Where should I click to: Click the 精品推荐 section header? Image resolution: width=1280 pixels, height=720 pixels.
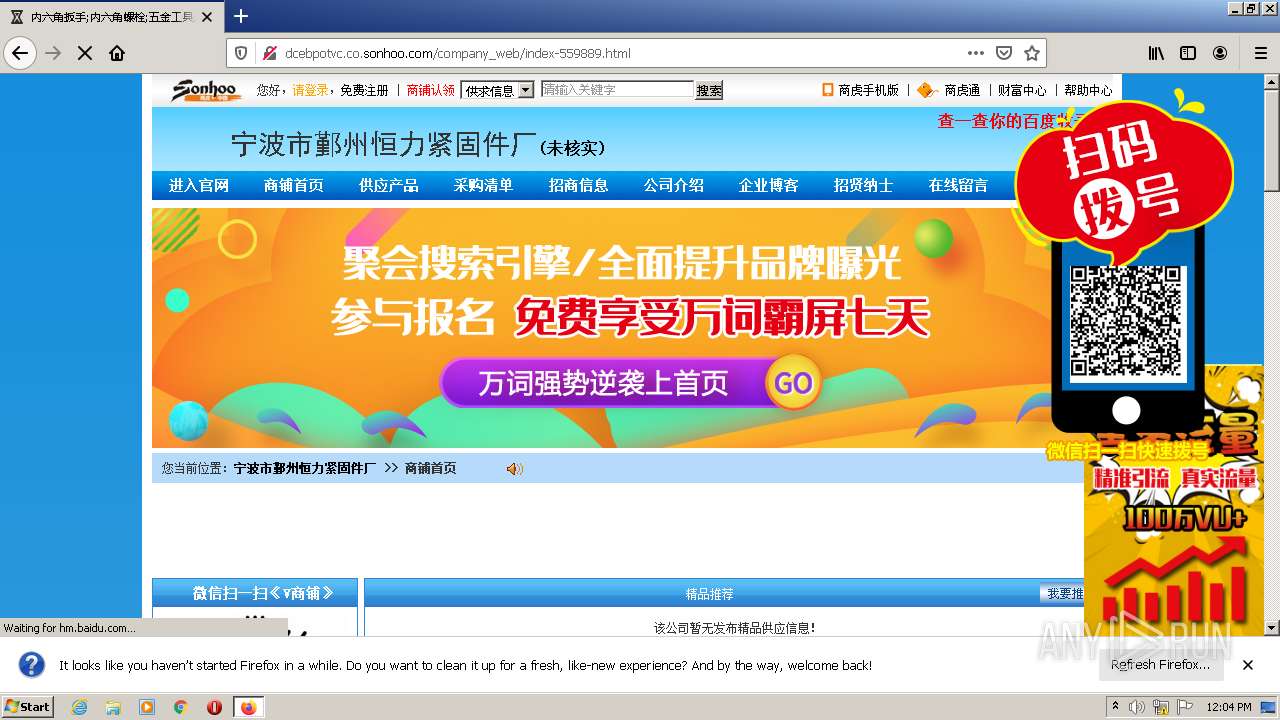click(709, 594)
